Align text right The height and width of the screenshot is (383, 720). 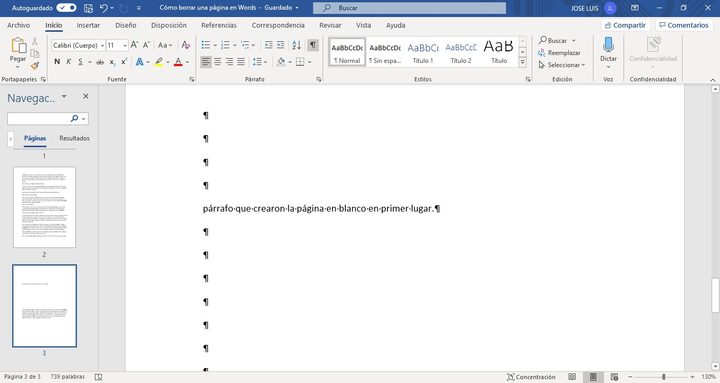[229, 62]
